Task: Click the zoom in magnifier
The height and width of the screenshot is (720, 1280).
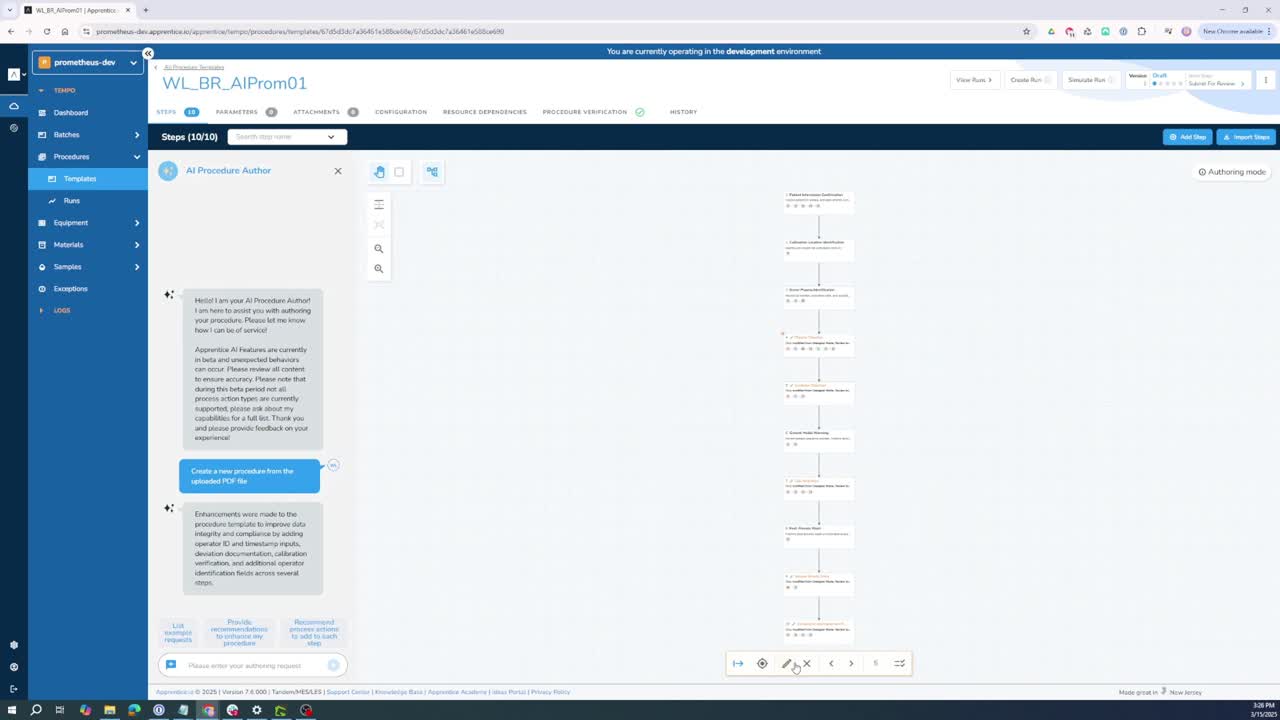Action: point(379,249)
